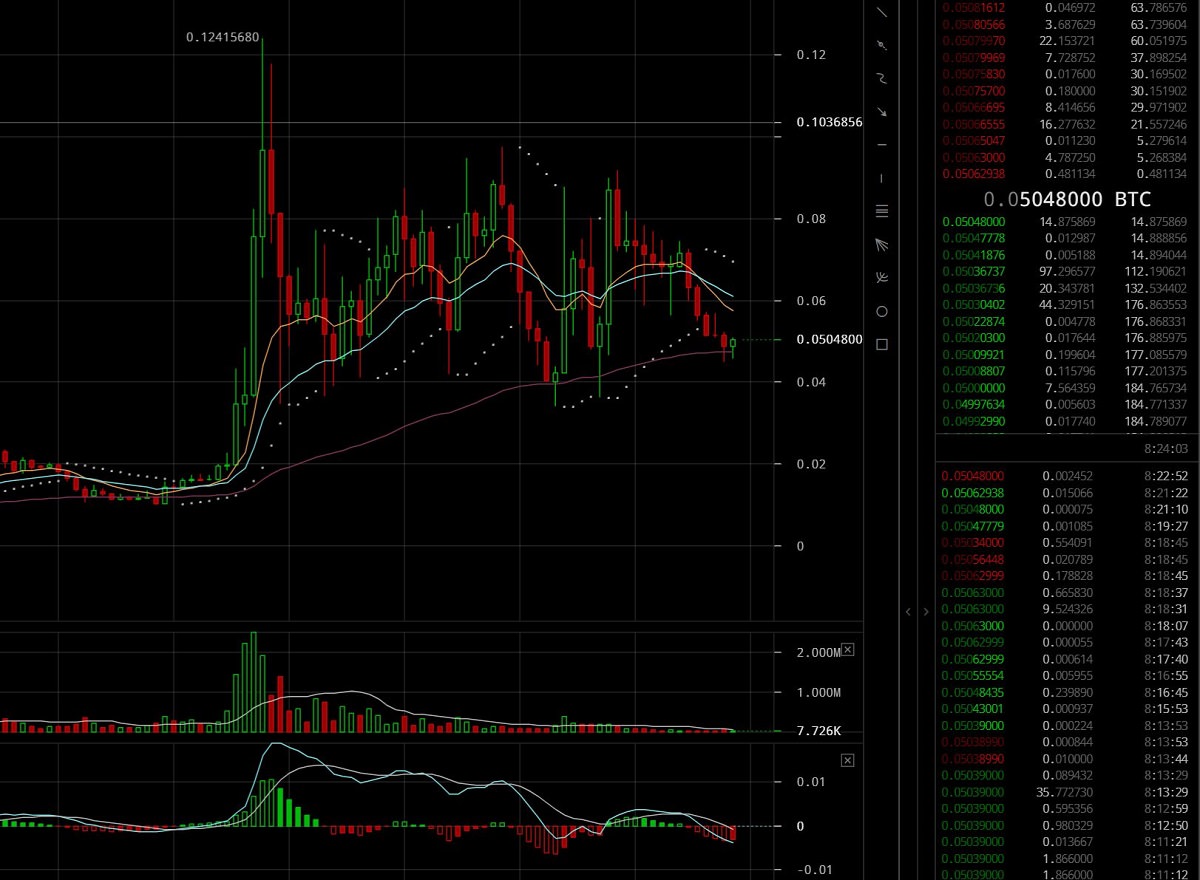Image resolution: width=1200 pixels, height=880 pixels.
Task: Select the ask order at 0.05079970
Action: tap(1067, 41)
